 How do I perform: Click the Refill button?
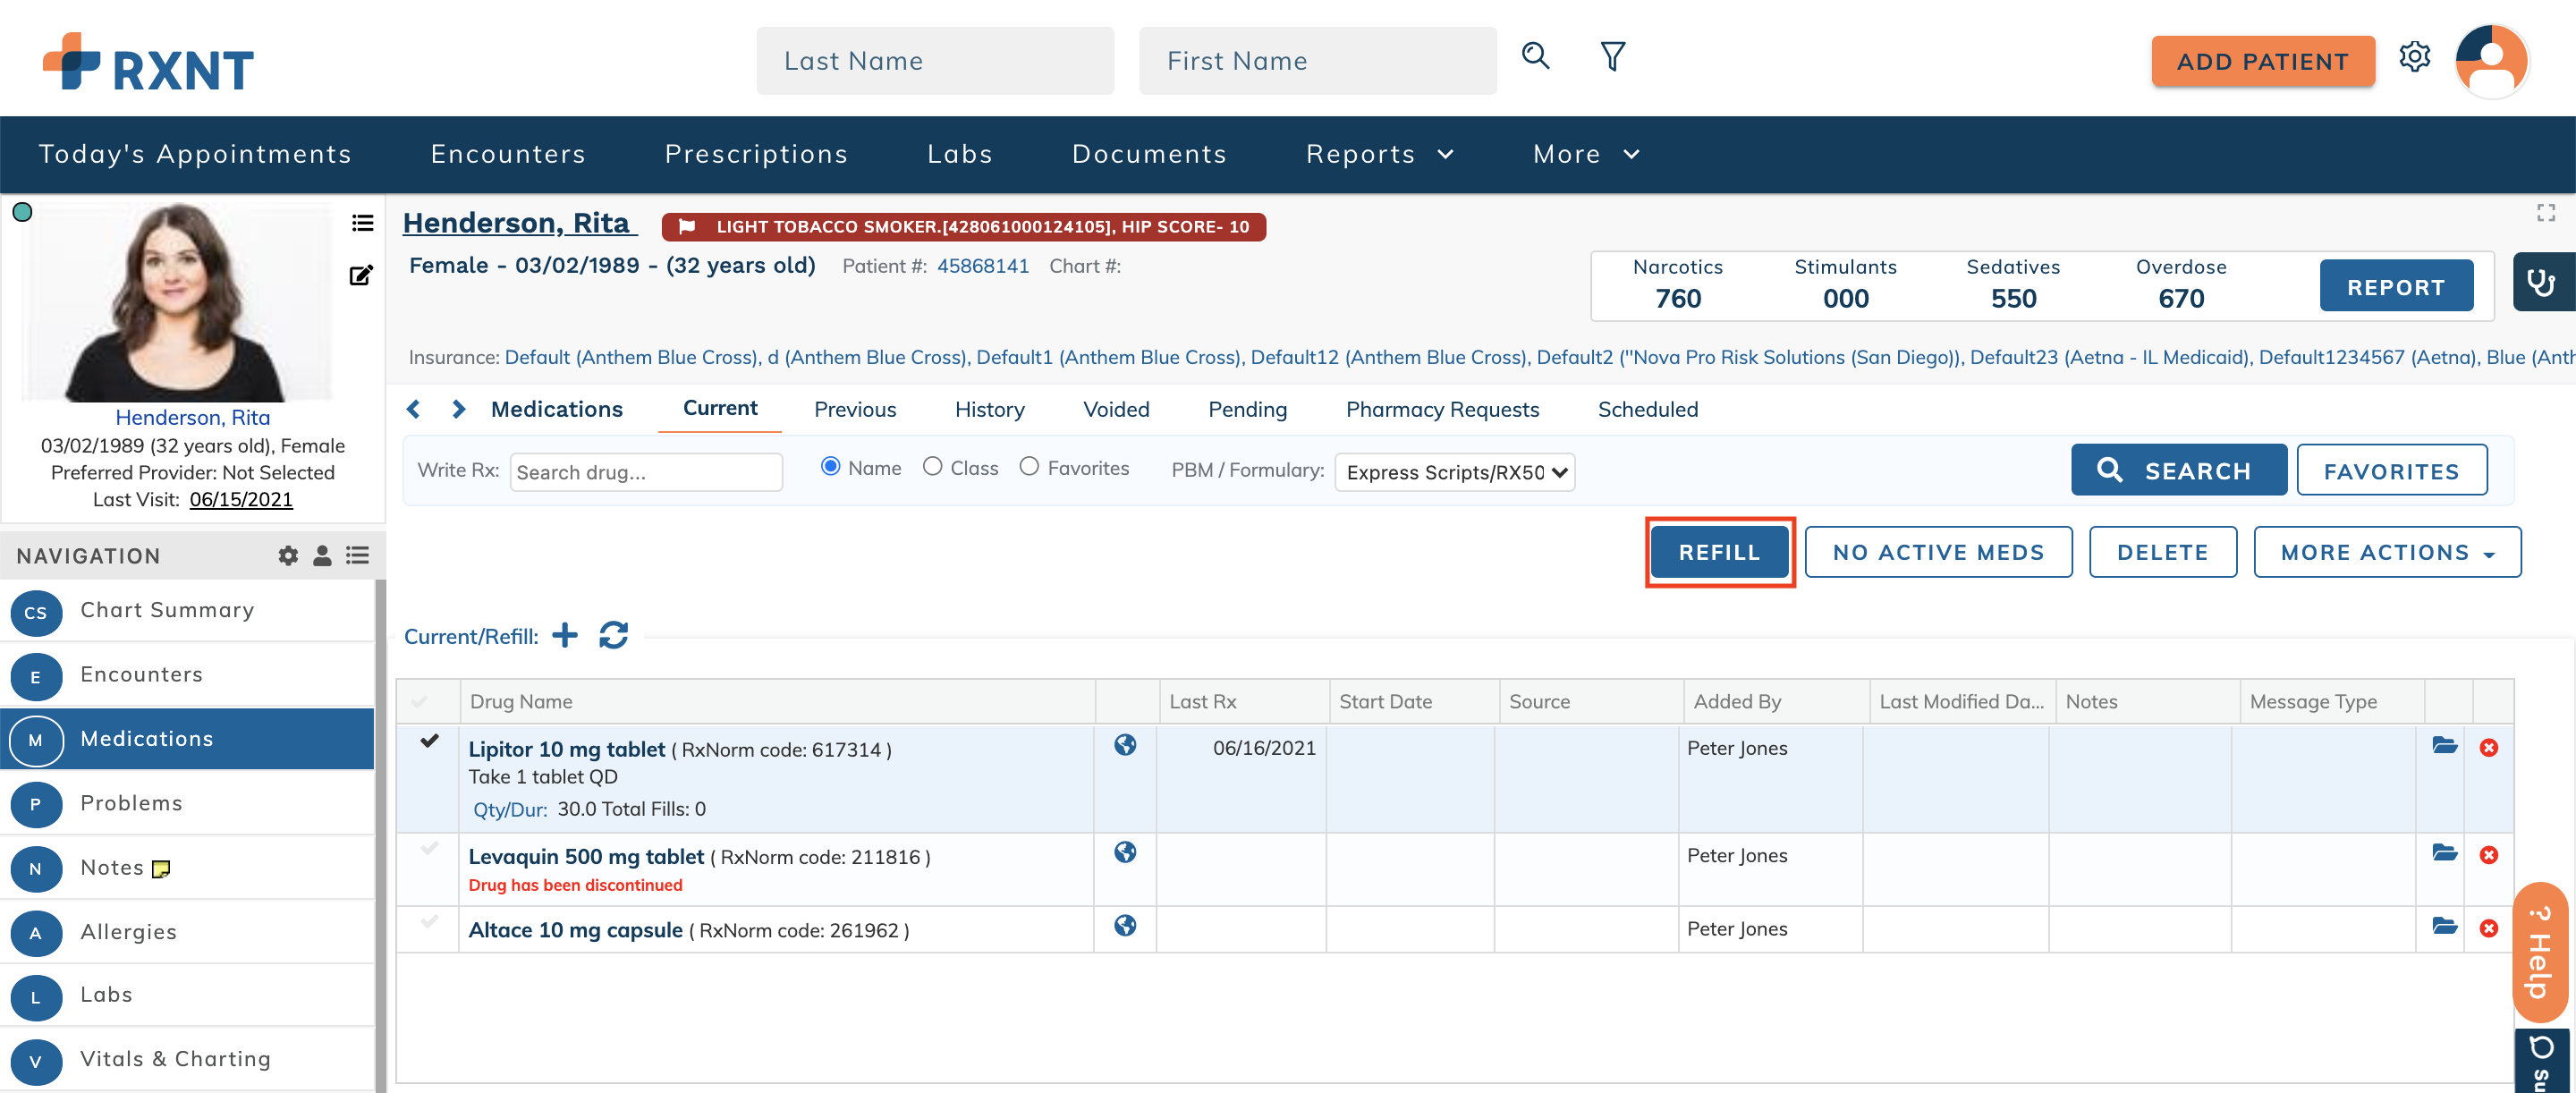[1718, 552]
